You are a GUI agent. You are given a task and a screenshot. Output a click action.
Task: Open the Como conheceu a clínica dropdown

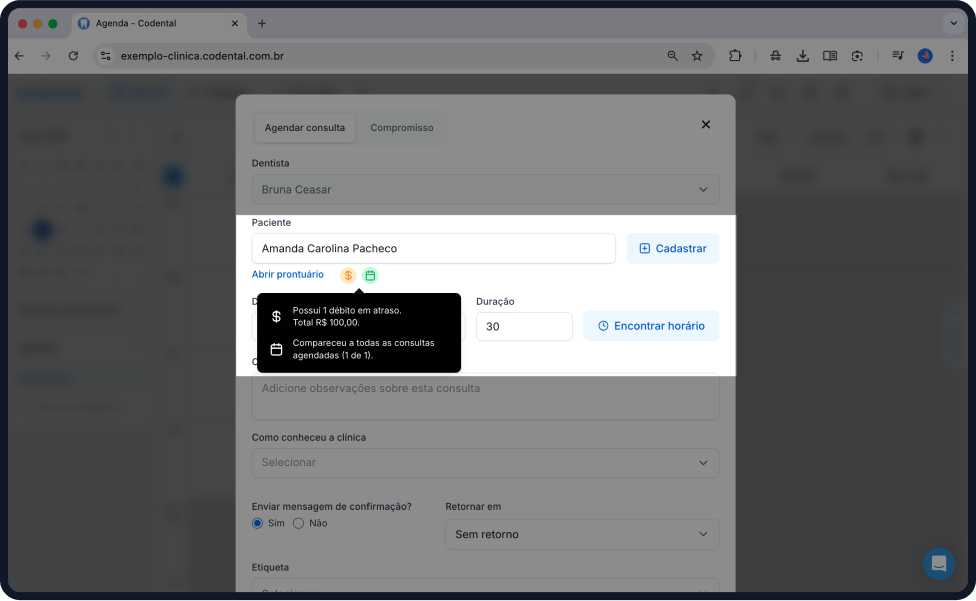pyautogui.click(x=485, y=463)
